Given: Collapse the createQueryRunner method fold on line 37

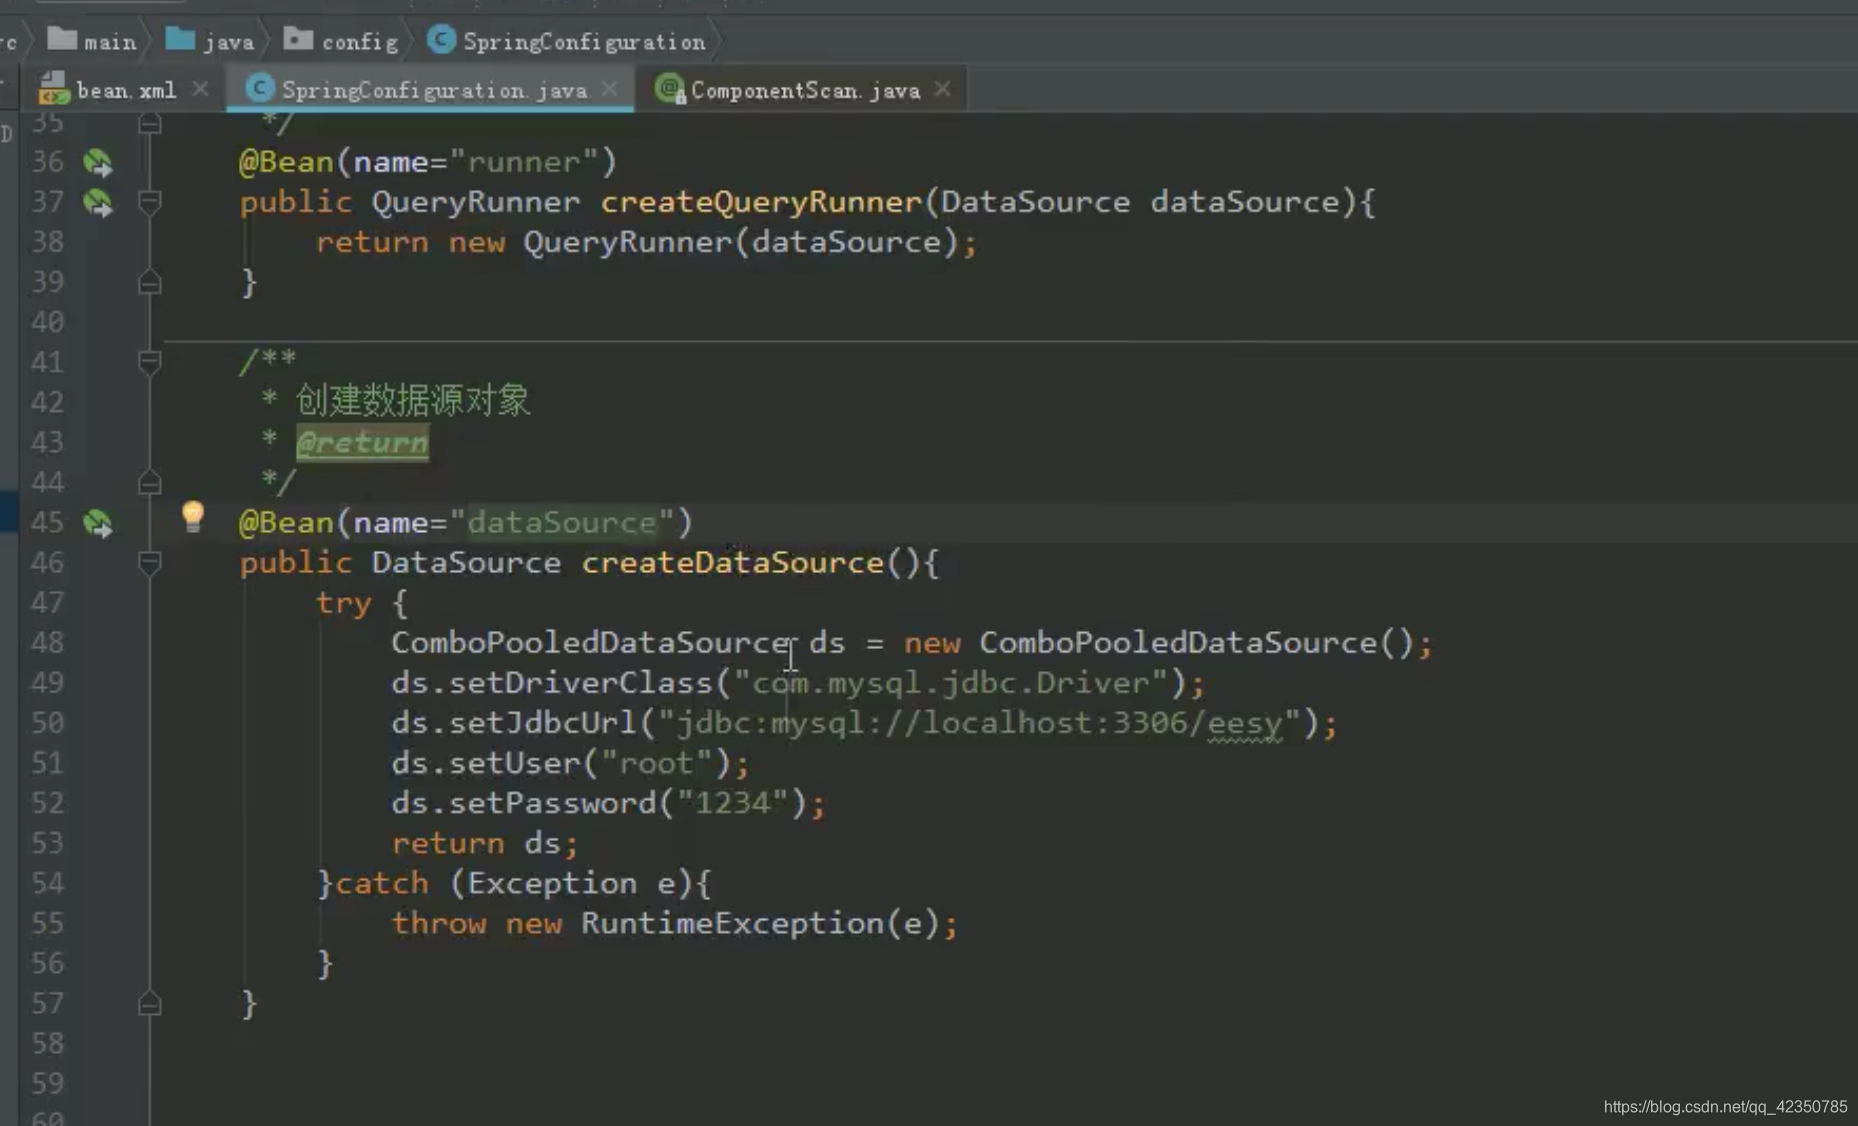Looking at the screenshot, I should [150, 203].
